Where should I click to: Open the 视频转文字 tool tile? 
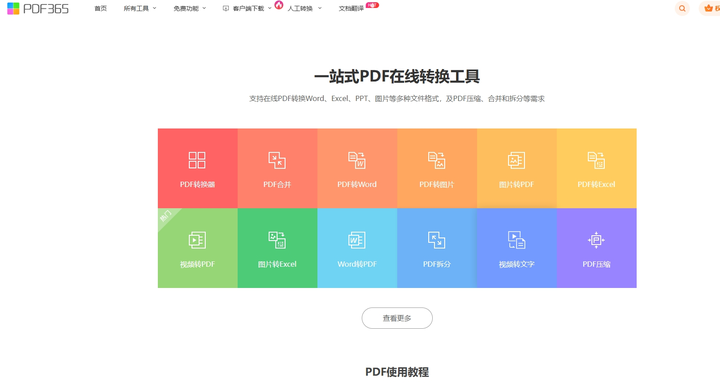point(517,248)
